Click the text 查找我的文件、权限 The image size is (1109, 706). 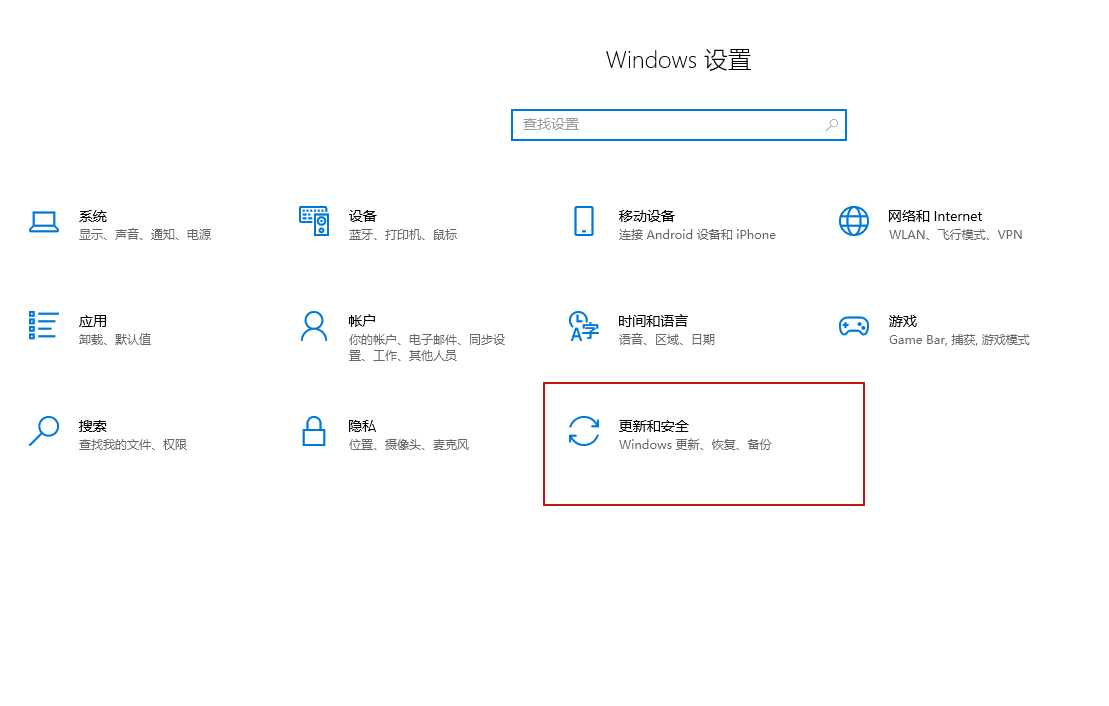click(133, 445)
